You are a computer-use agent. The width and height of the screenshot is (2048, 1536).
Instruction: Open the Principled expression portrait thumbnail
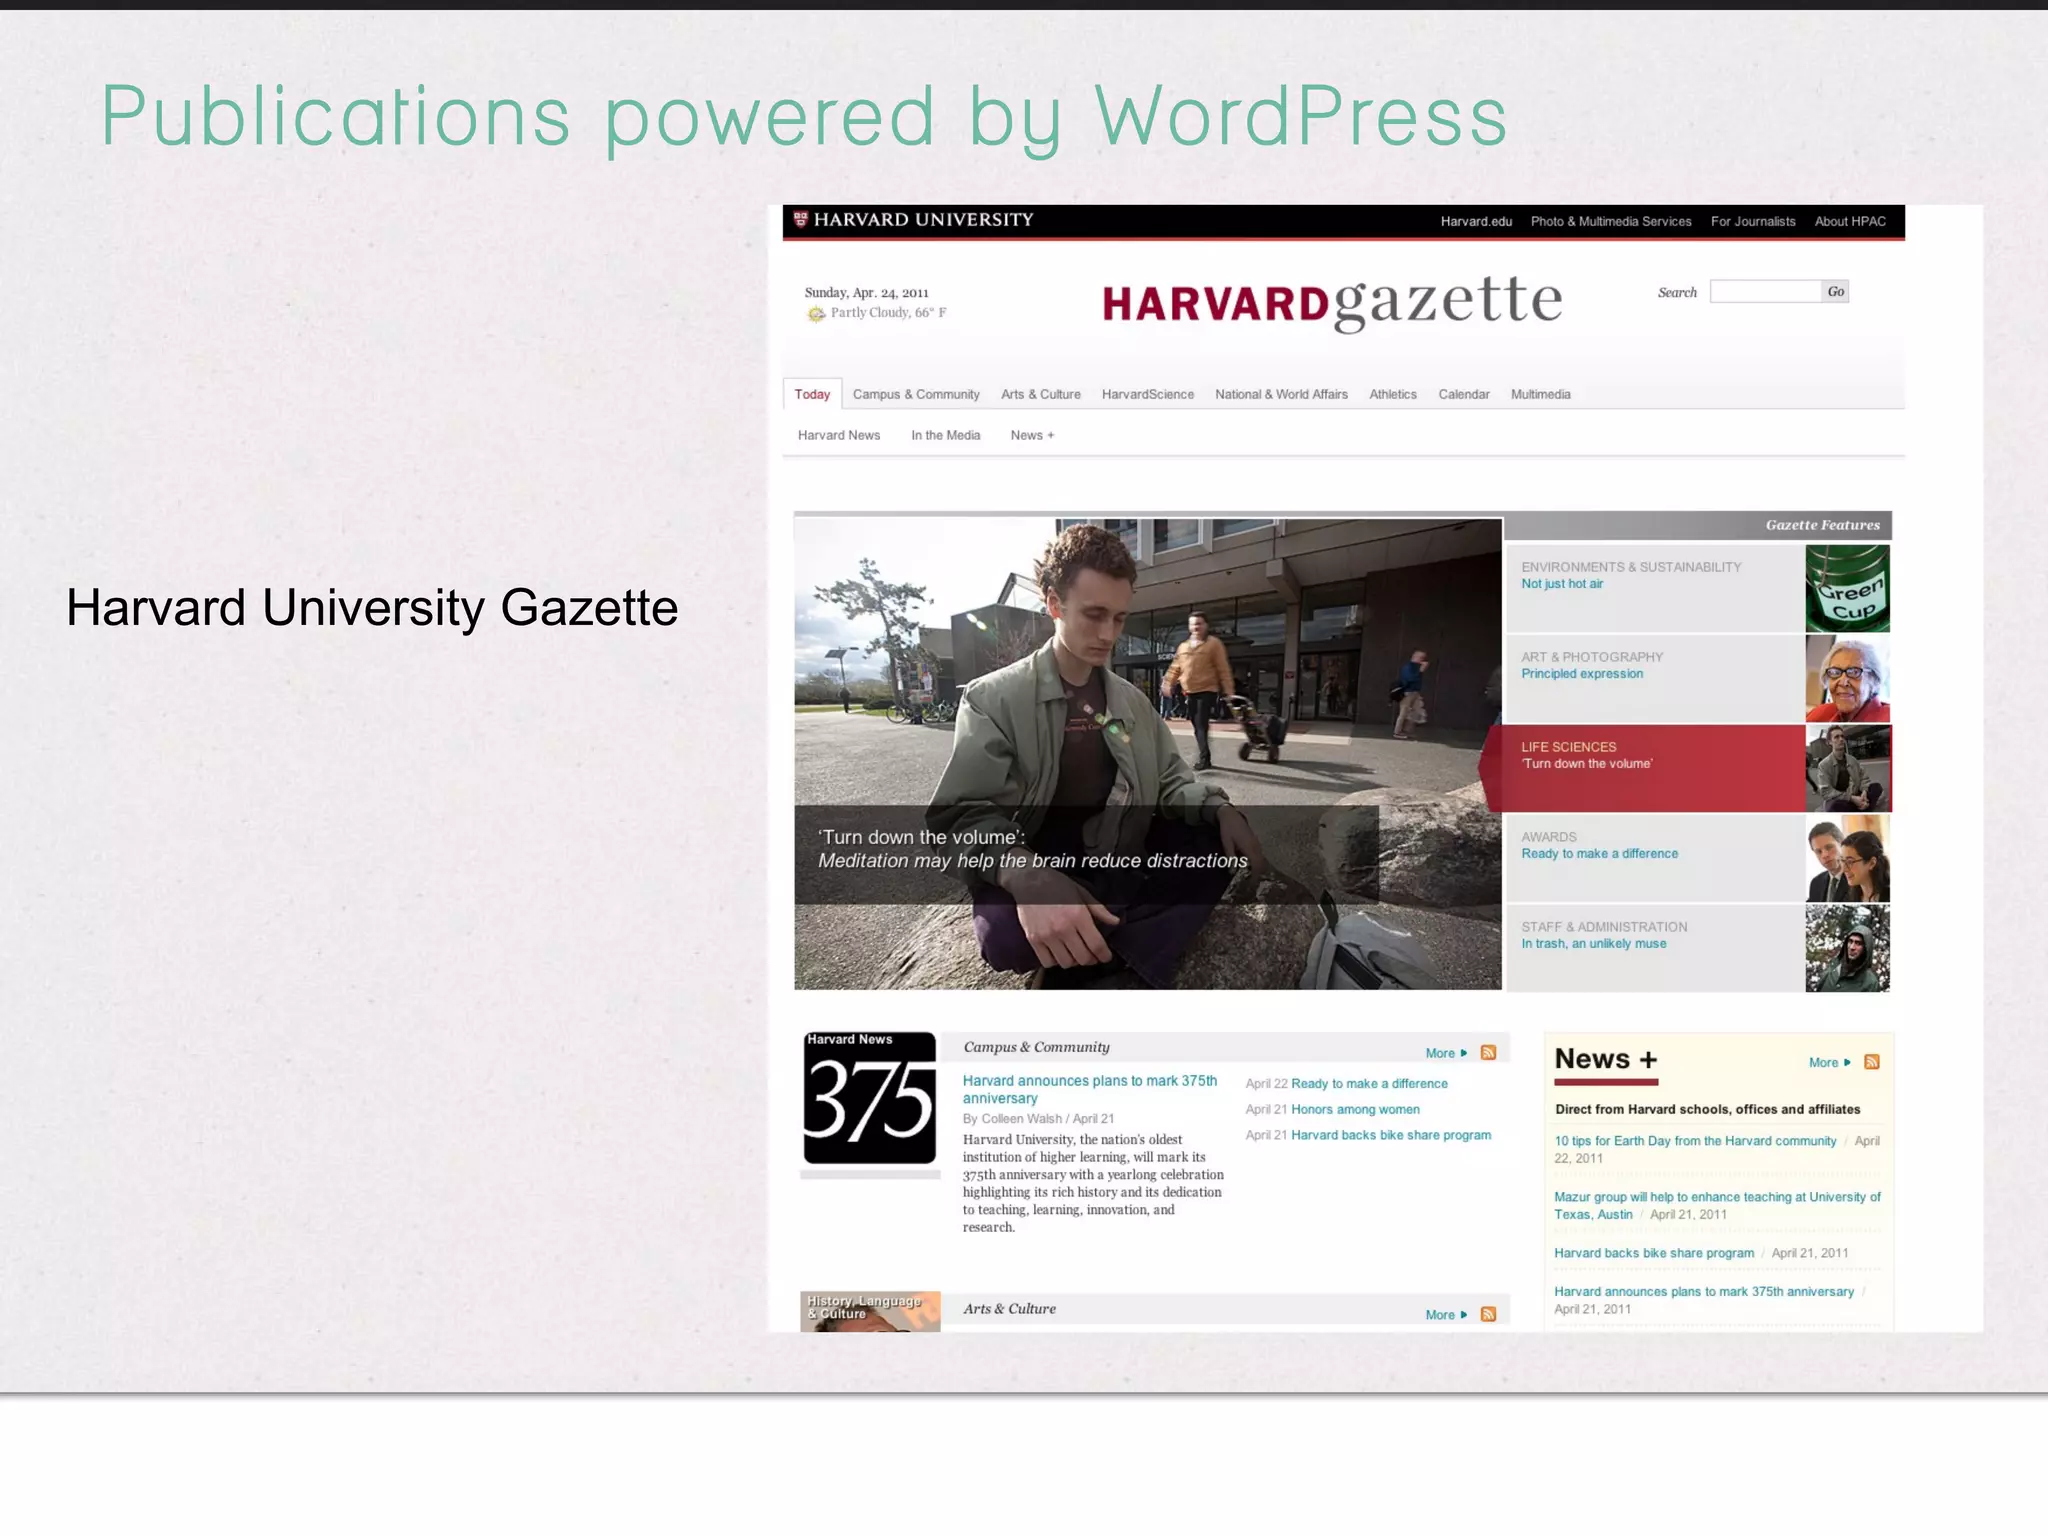[1847, 678]
